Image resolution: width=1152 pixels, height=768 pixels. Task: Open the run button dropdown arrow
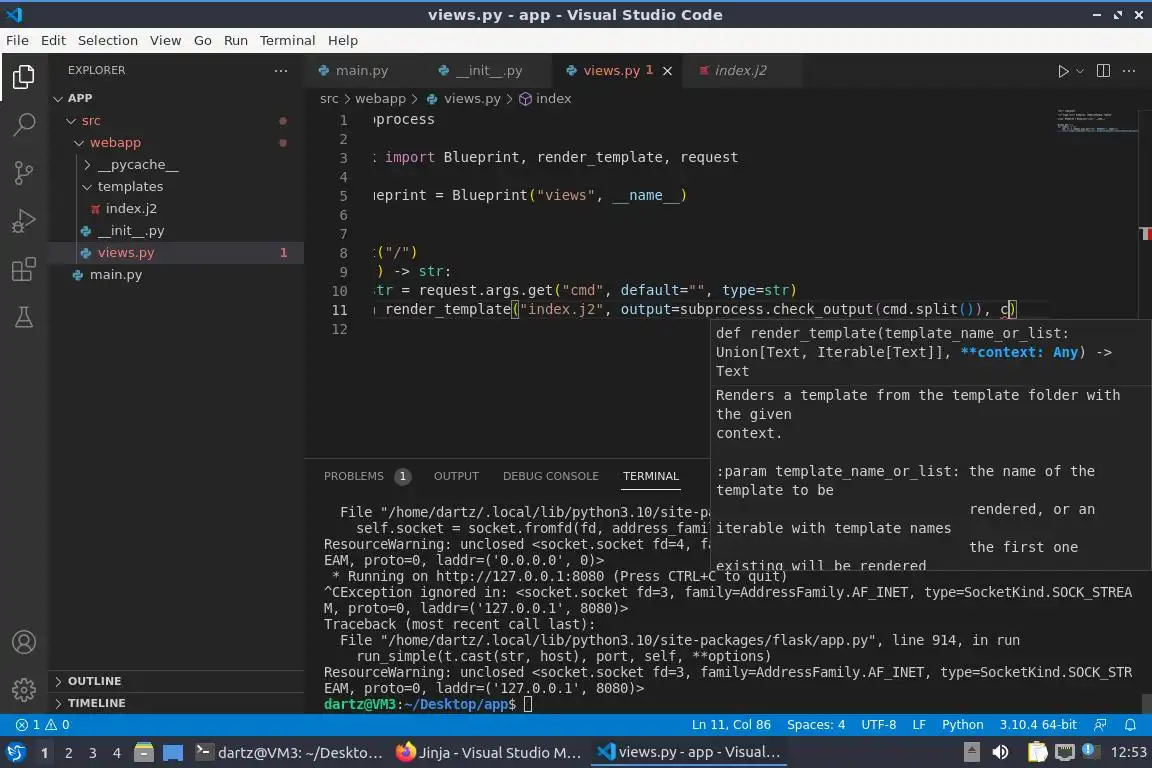click(1079, 71)
